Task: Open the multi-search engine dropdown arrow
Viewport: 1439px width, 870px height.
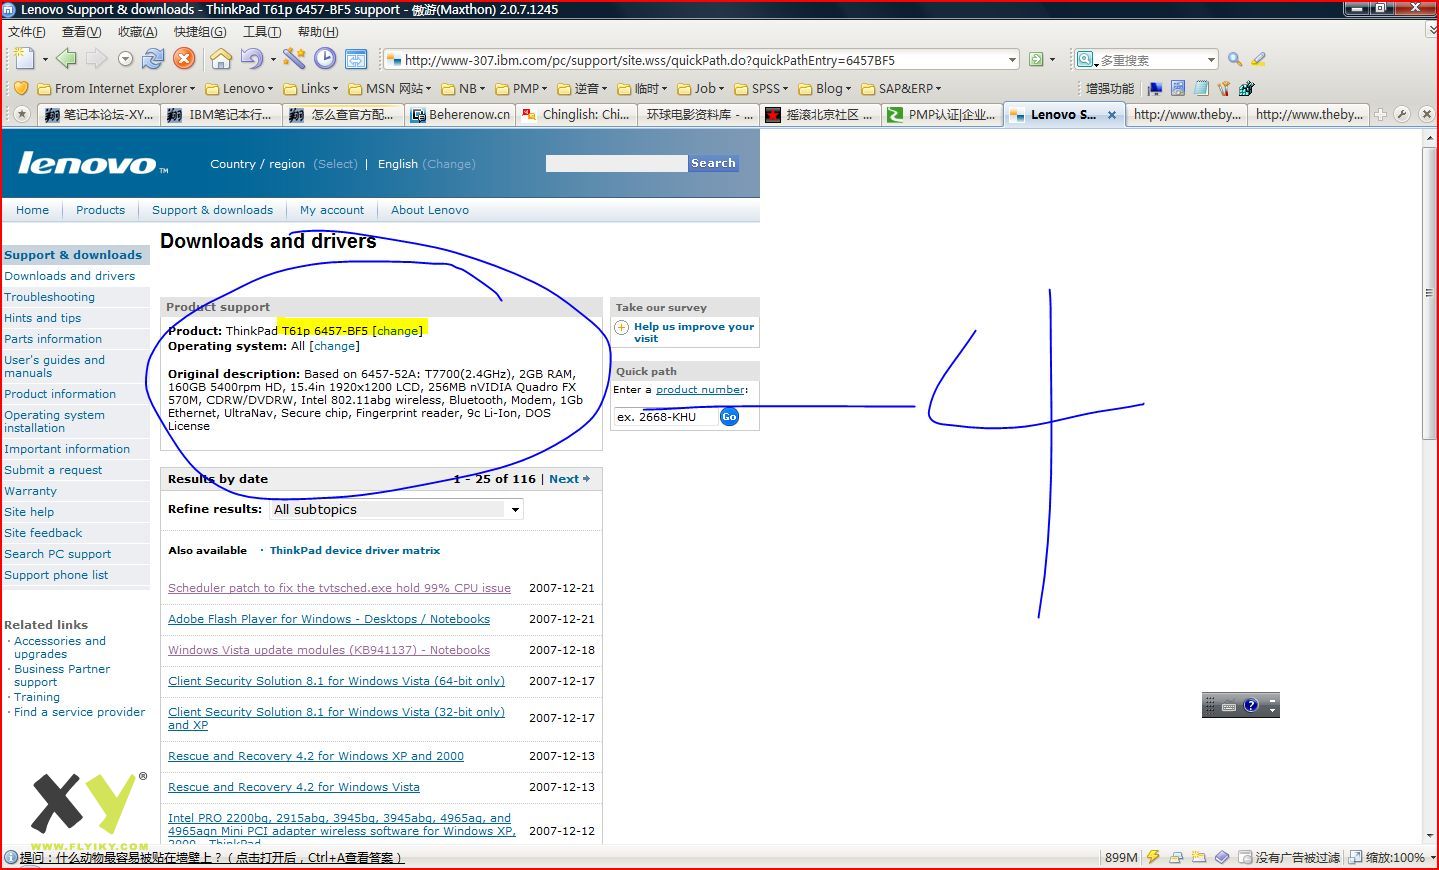Action: click(1211, 60)
